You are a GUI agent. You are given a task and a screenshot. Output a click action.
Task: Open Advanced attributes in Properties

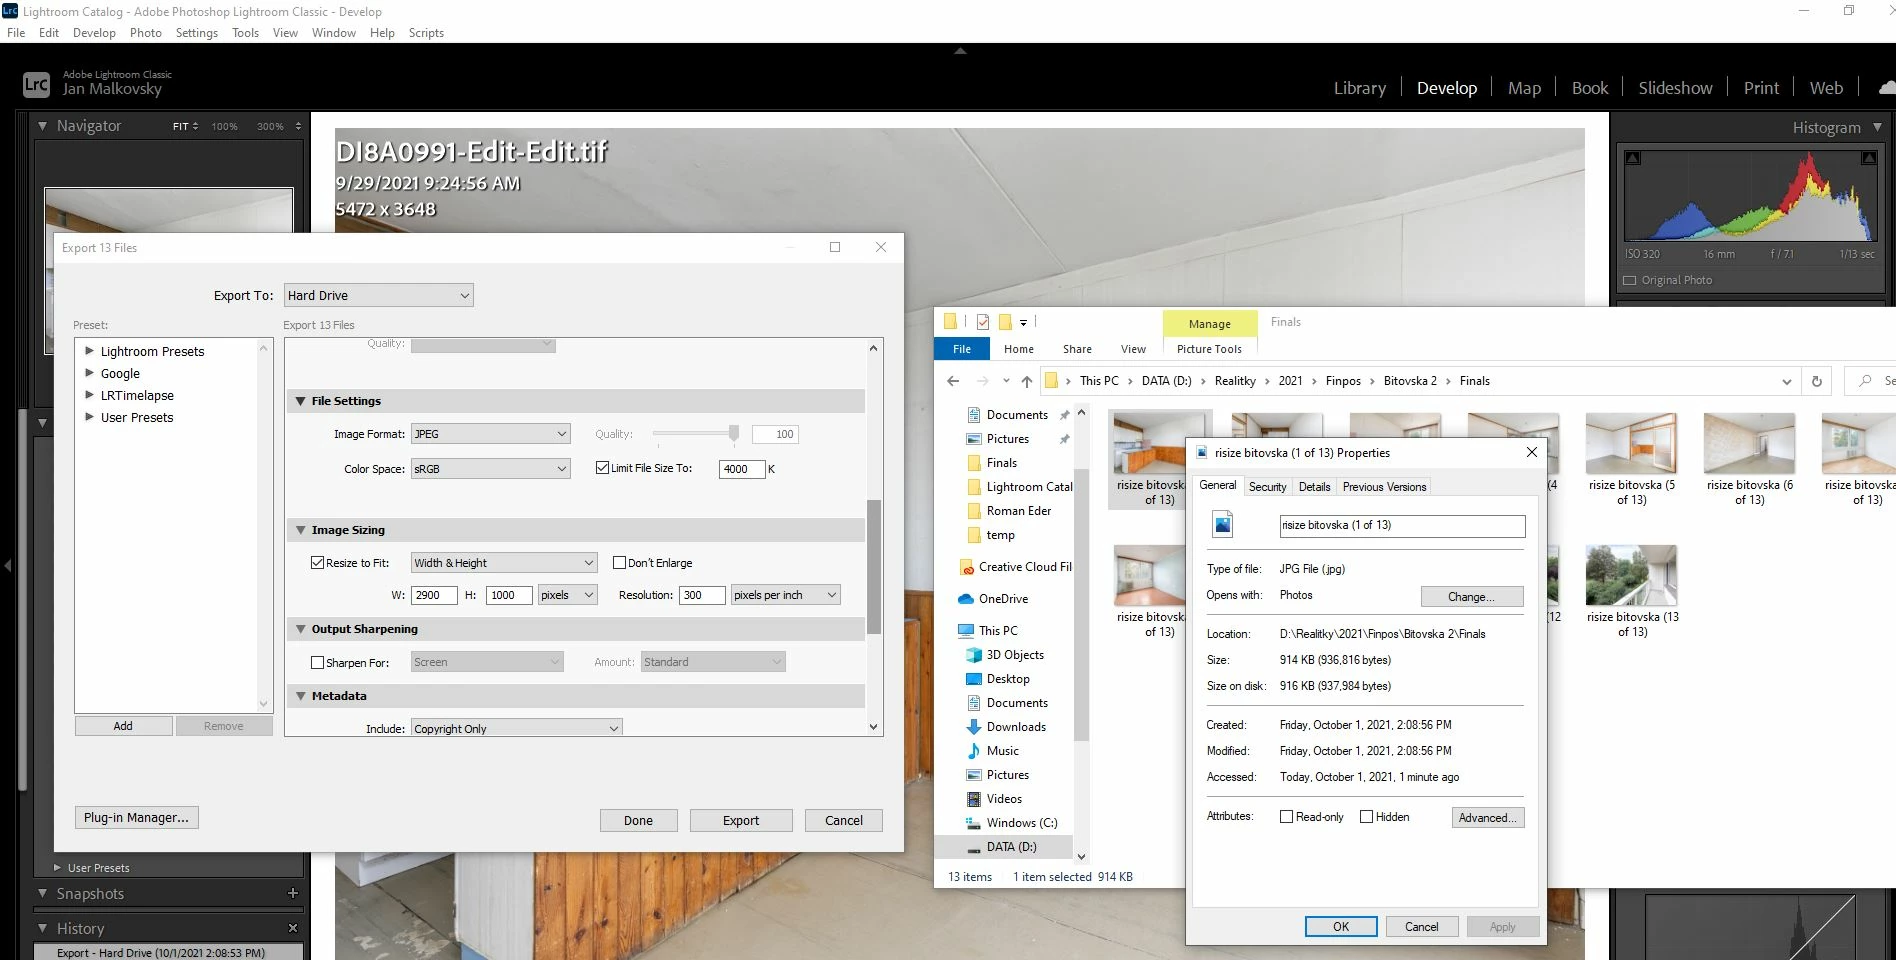tap(1488, 817)
